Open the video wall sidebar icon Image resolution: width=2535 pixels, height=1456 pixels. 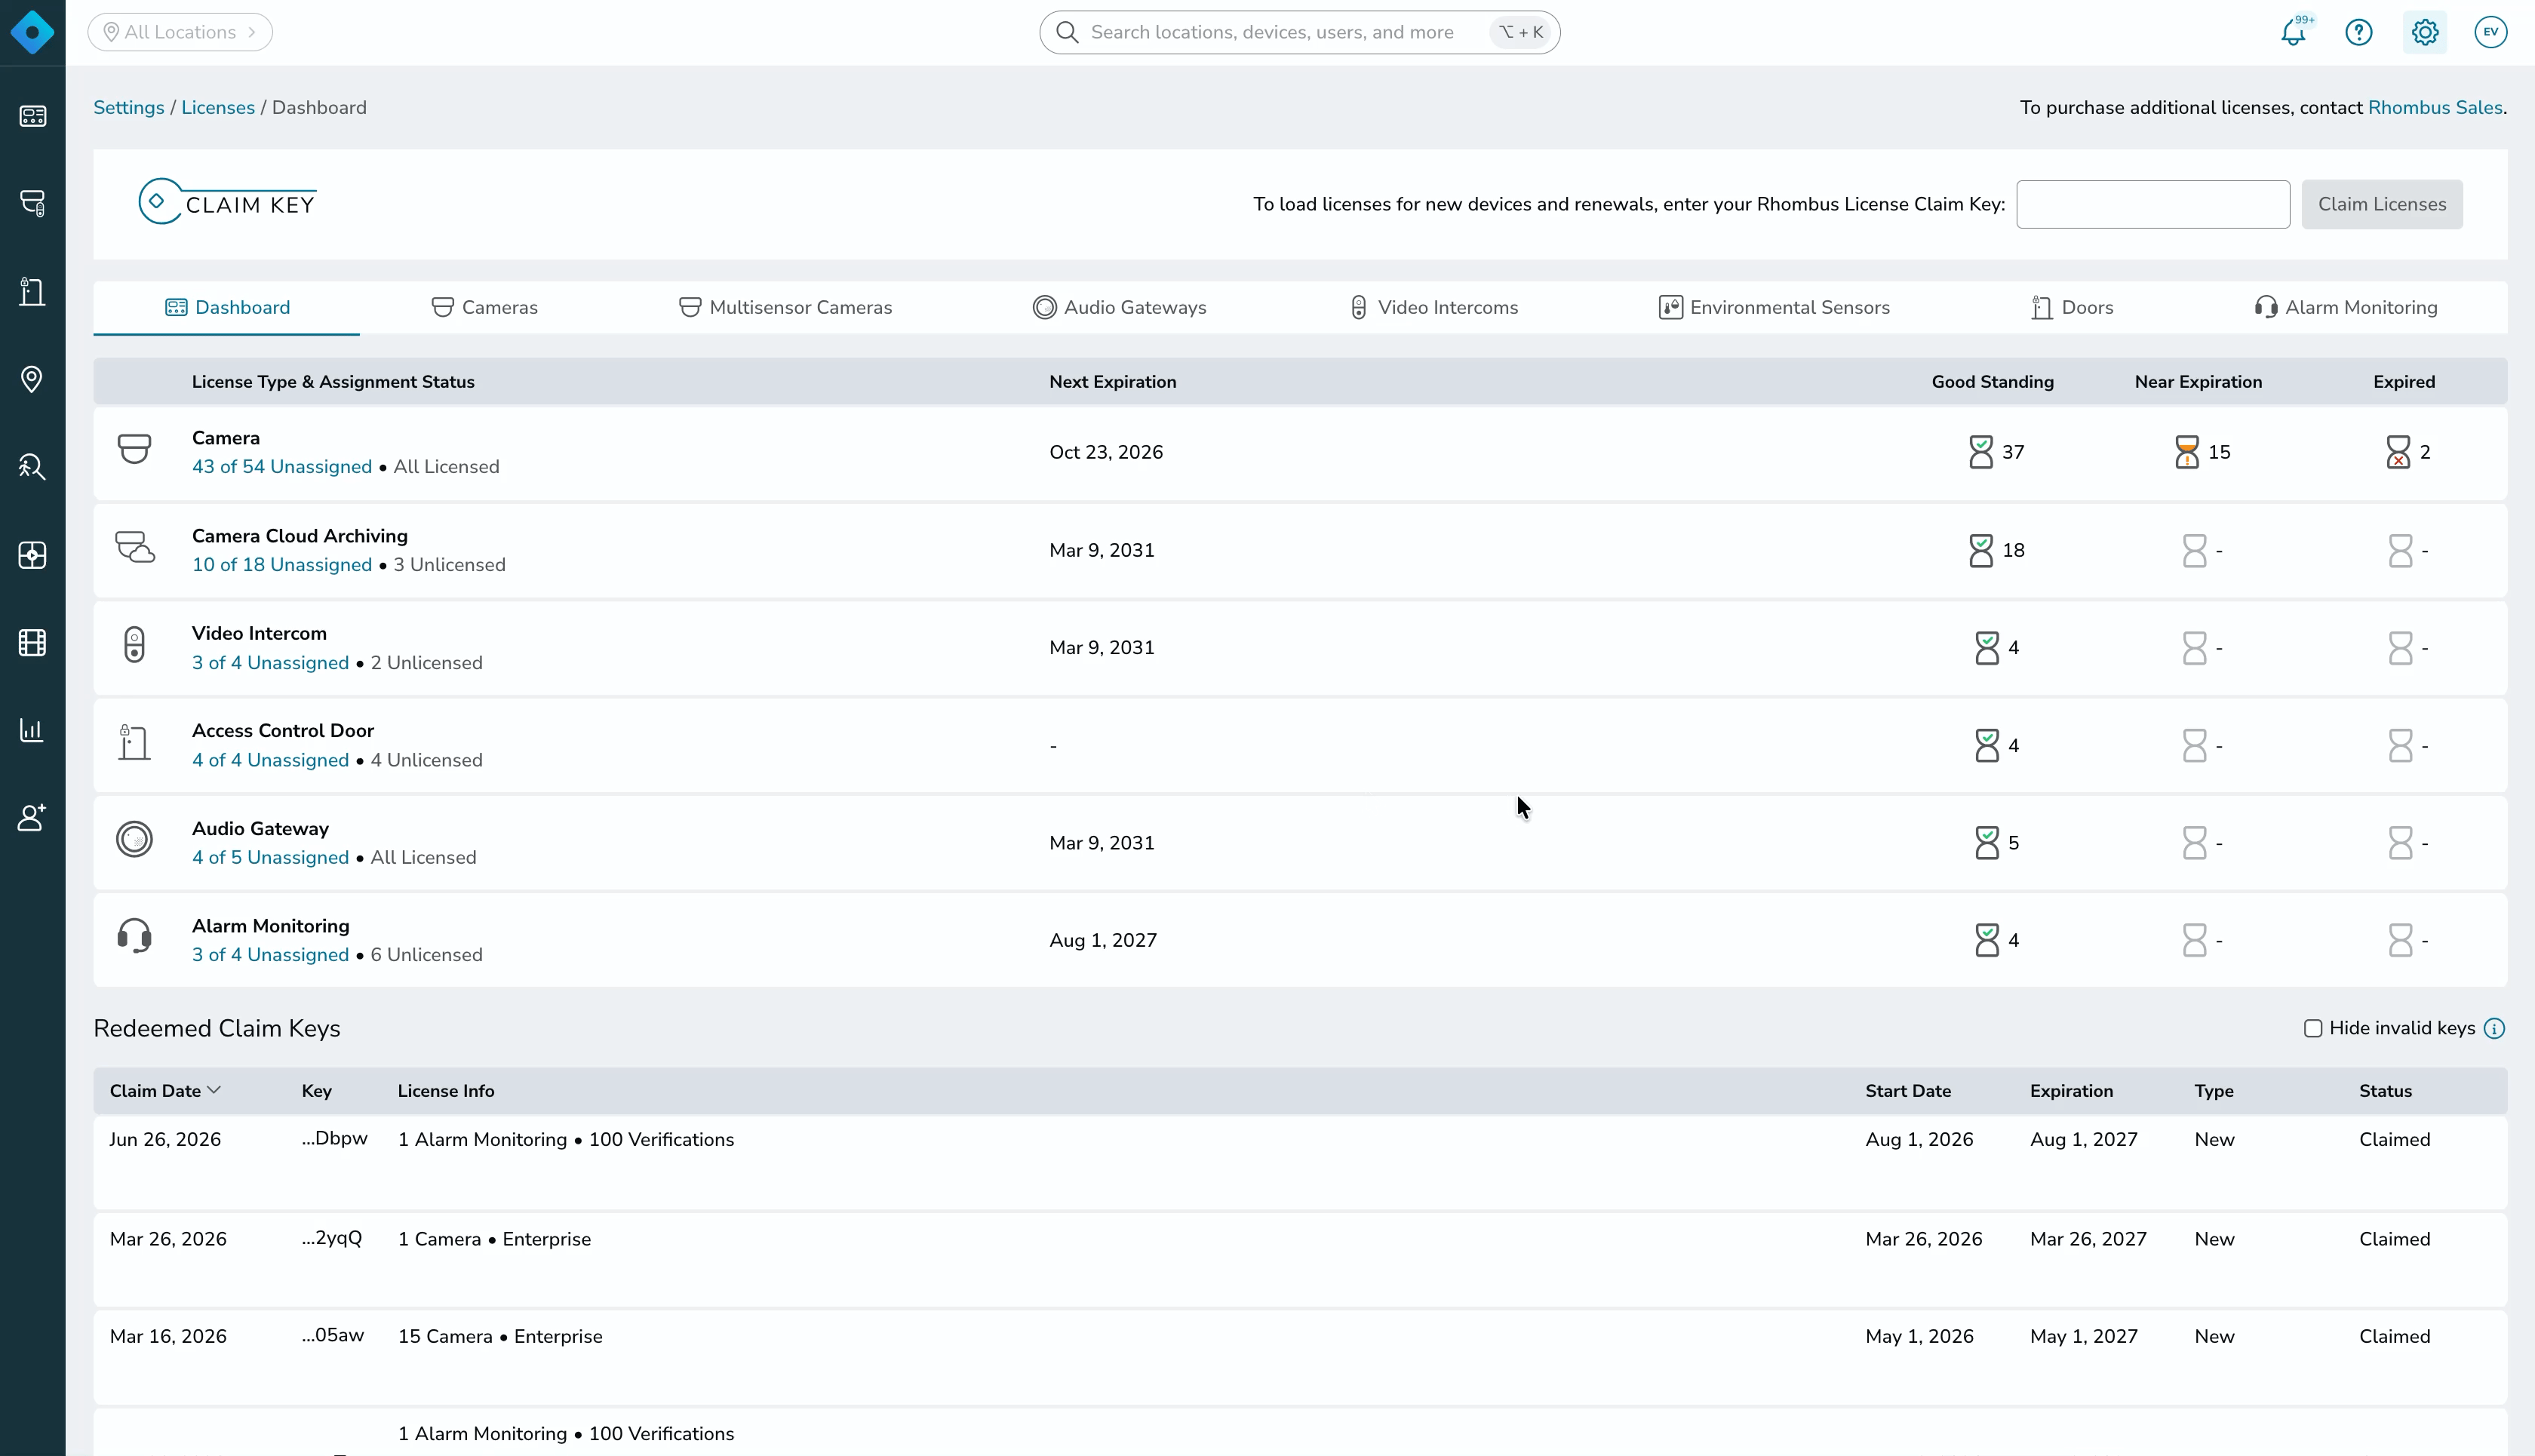coord(32,555)
